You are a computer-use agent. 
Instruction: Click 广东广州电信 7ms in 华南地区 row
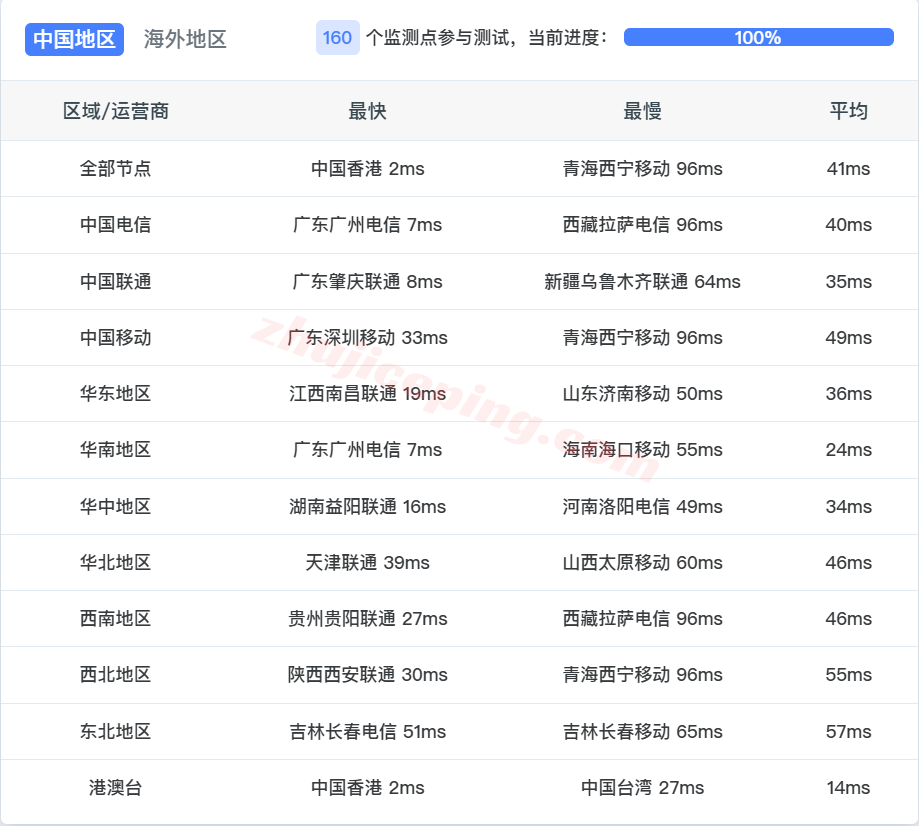(x=367, y=450)
